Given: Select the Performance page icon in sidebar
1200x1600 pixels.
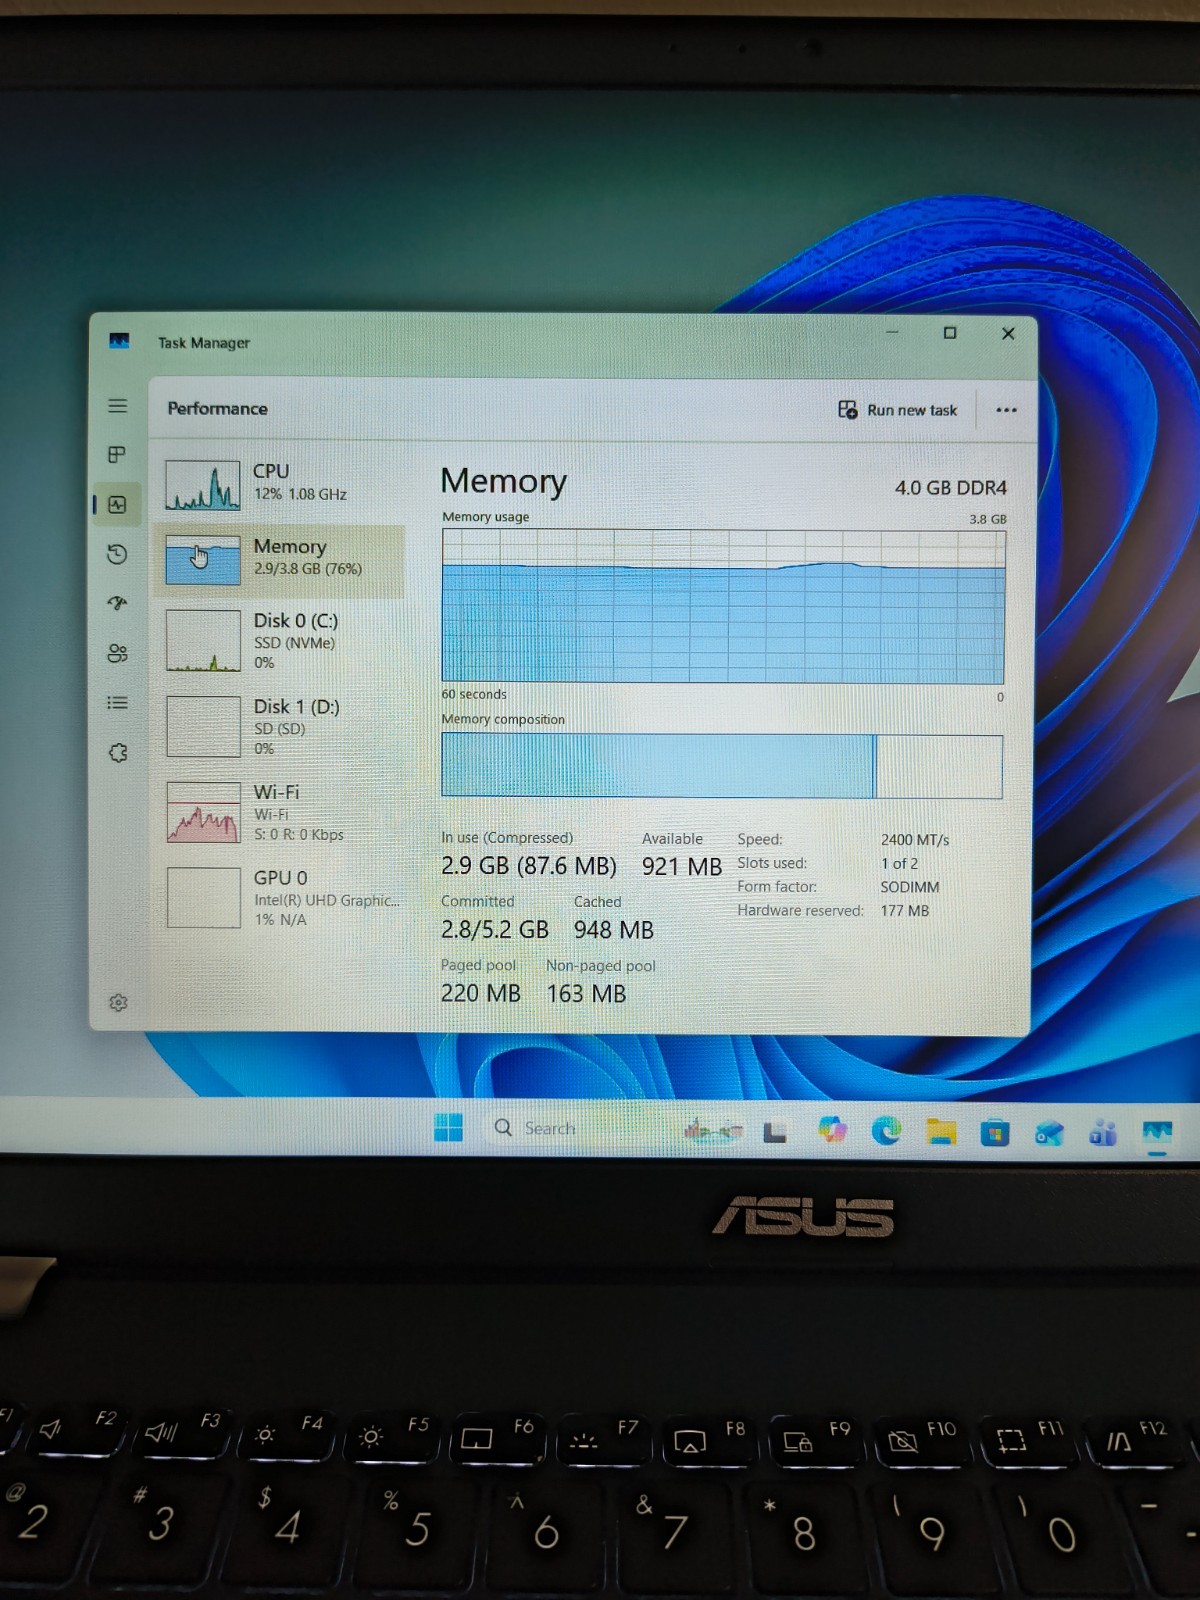Looking at the screenshot, I should click(x=117, y=505).
